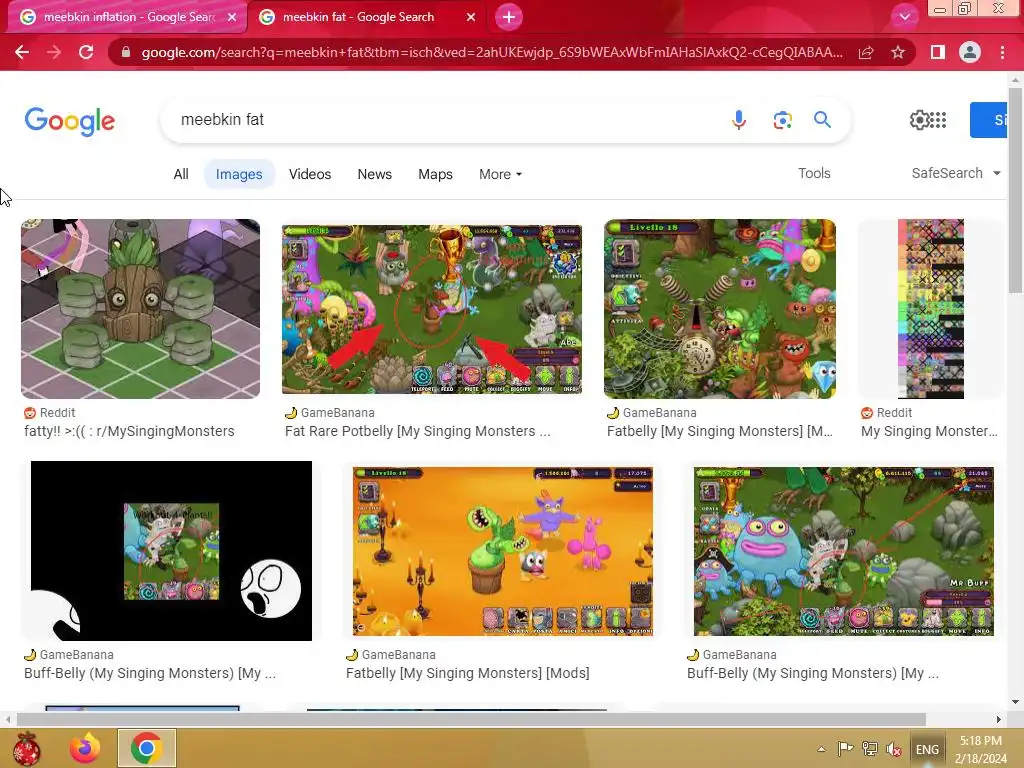1024x768 pixels.
Task: Open the 'fatty!!' Reddit image thumbnail
Action: 140,309
